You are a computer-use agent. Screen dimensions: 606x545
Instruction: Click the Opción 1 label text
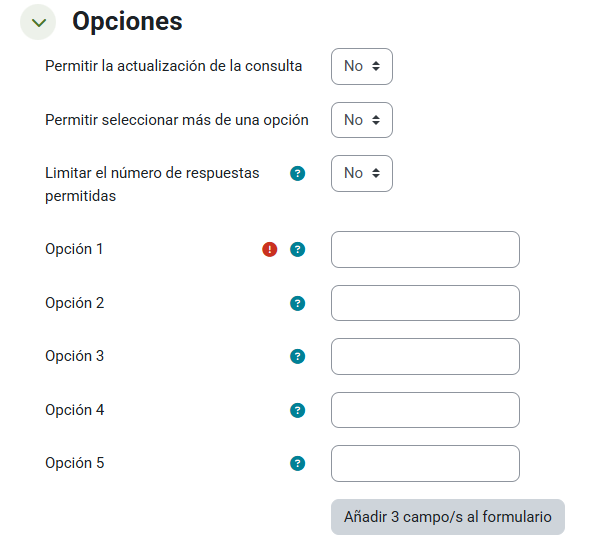pyautogui.click(x=74, y=249)
